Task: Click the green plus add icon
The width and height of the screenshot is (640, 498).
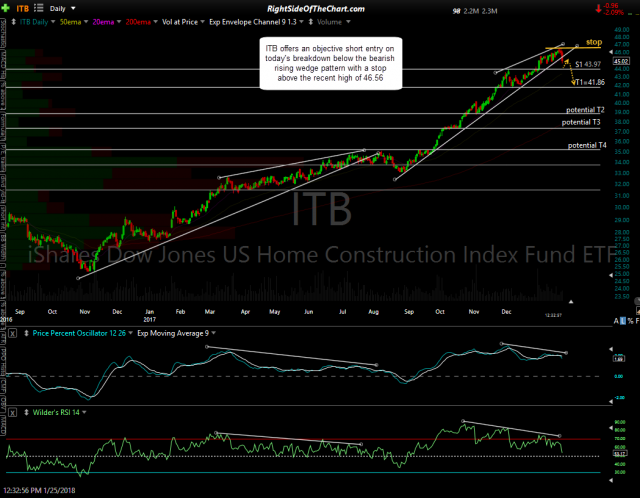Action: 6,8
